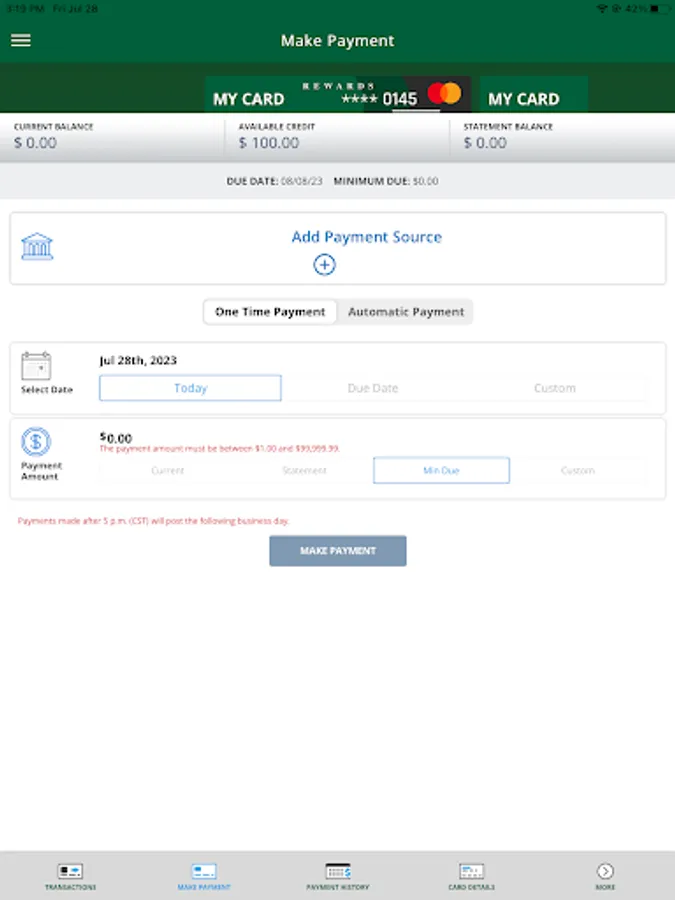Viewport: 675px width, 900px height.
Task: Tap the Statement Balance $0.00 value
Action: point(485,143)
